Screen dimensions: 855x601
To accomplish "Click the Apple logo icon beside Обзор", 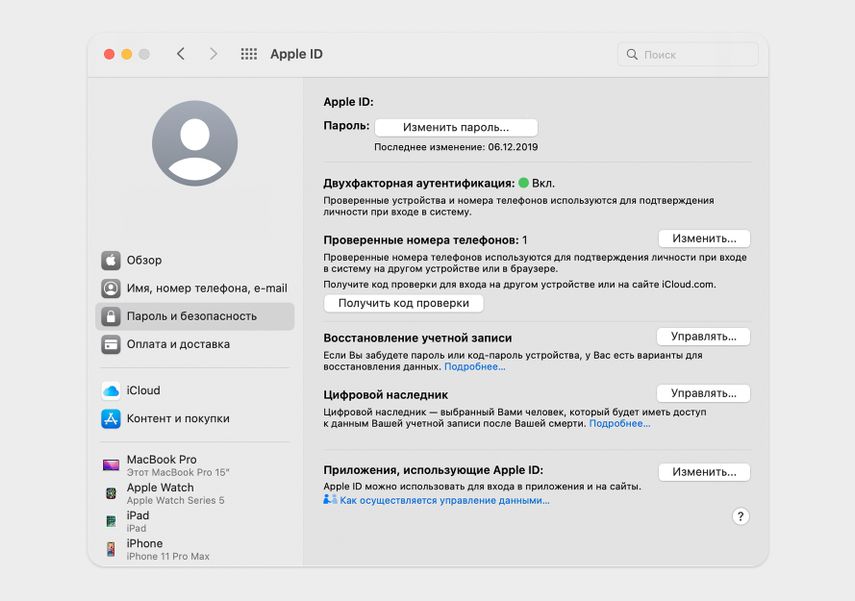I will click(111, 261).
